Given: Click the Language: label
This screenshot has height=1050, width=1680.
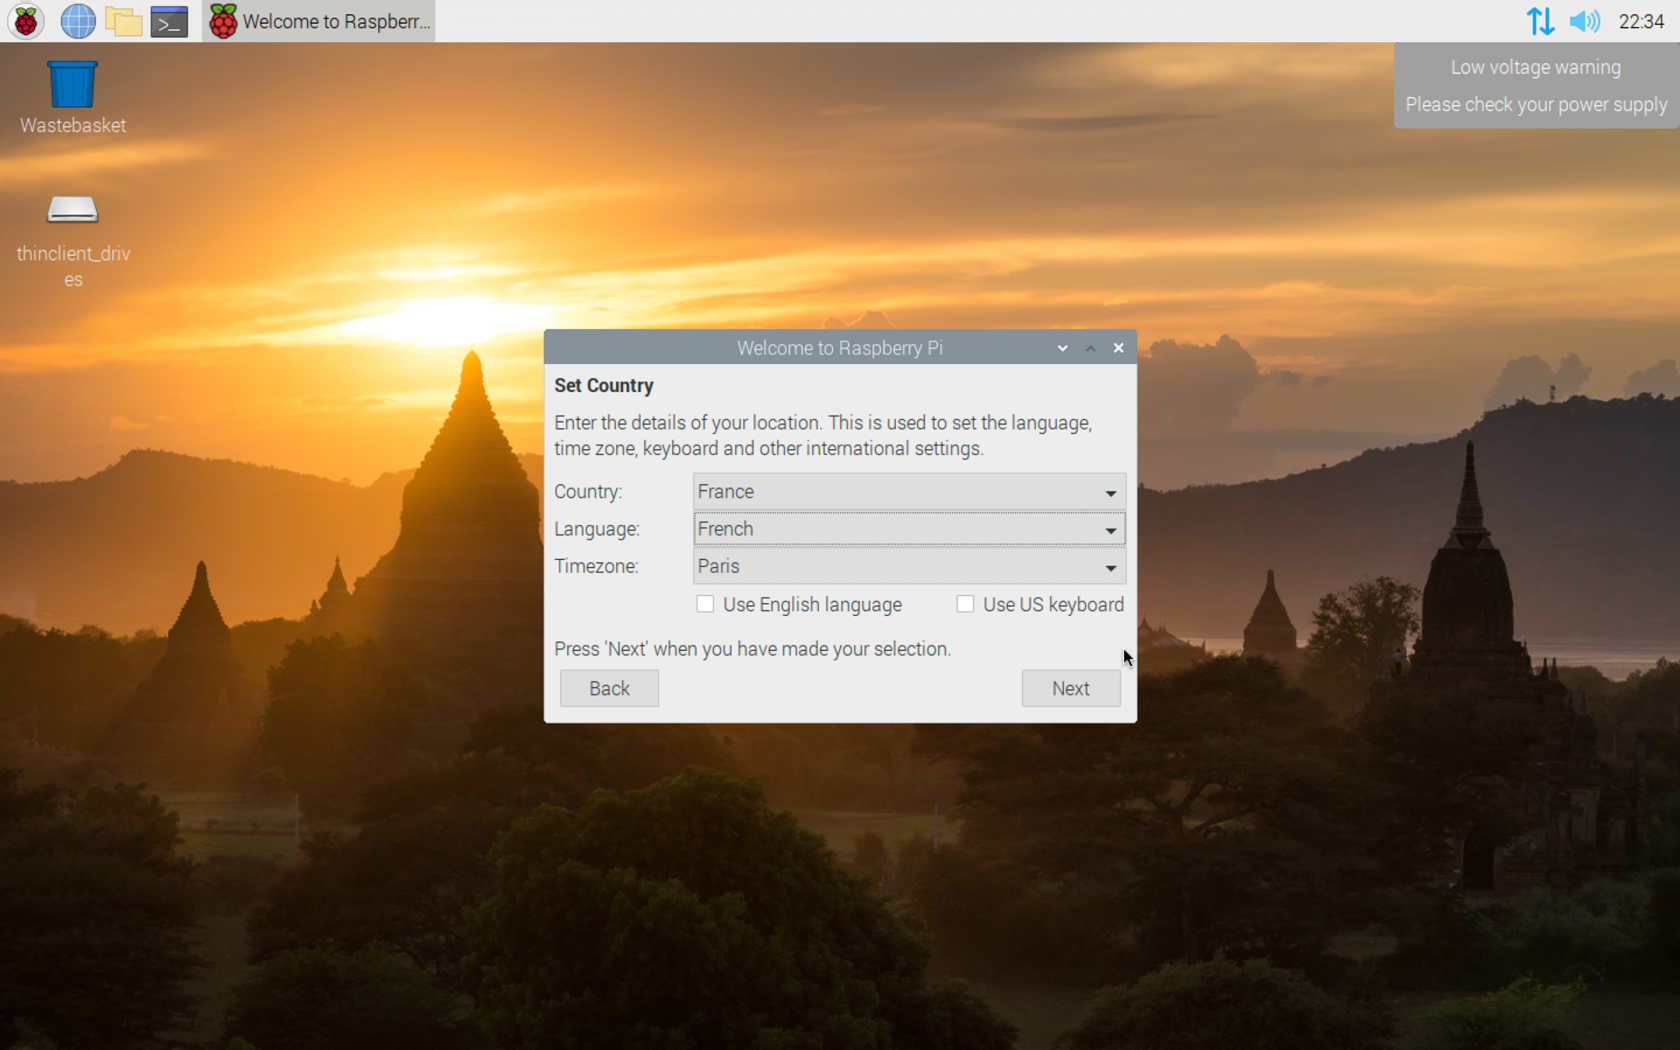Looking at the screenshot, I should (x=597, y=529).
